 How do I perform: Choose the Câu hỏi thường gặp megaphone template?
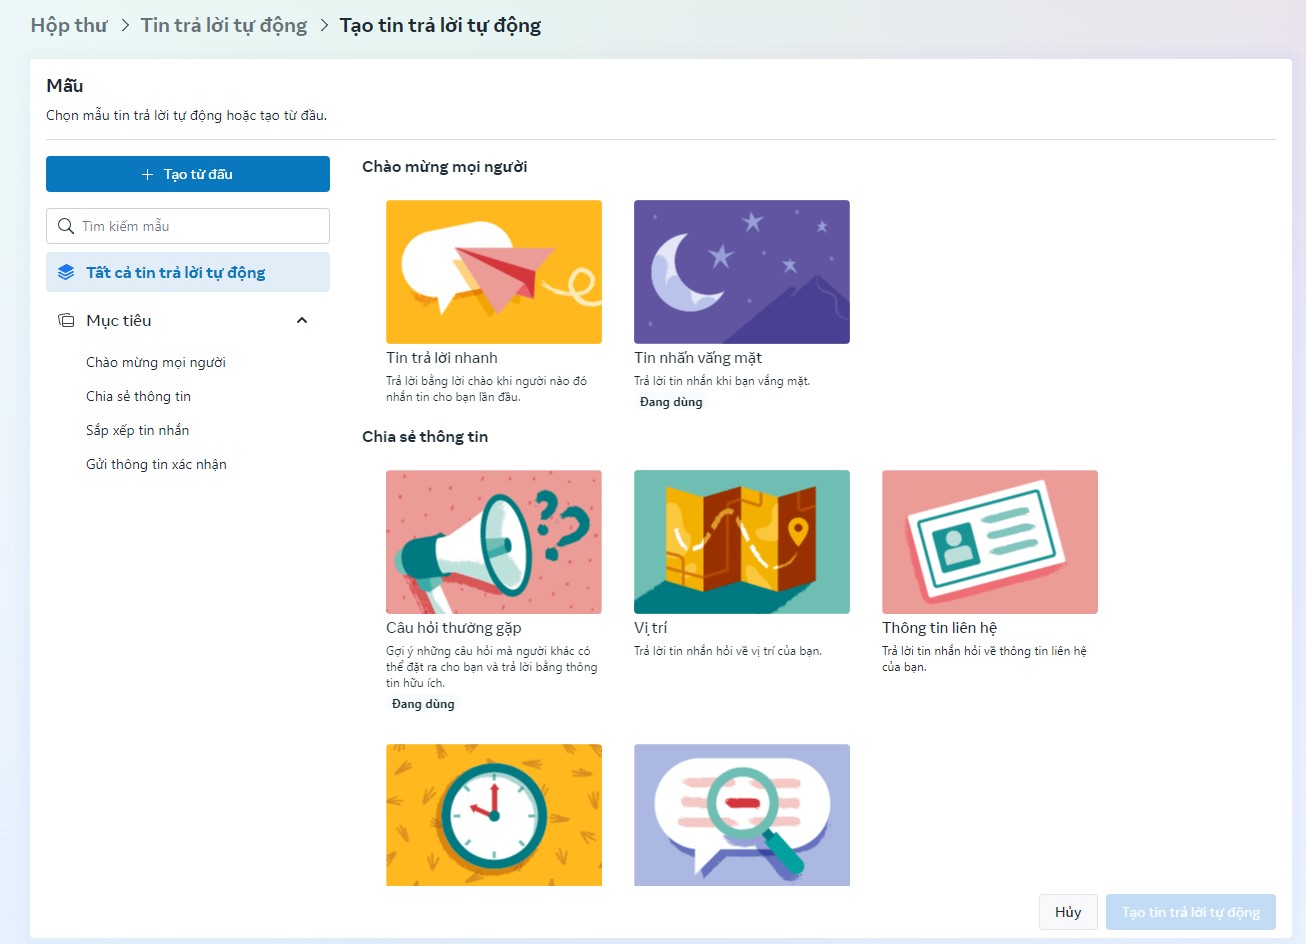pyautogui.click(x=493, y=542)
